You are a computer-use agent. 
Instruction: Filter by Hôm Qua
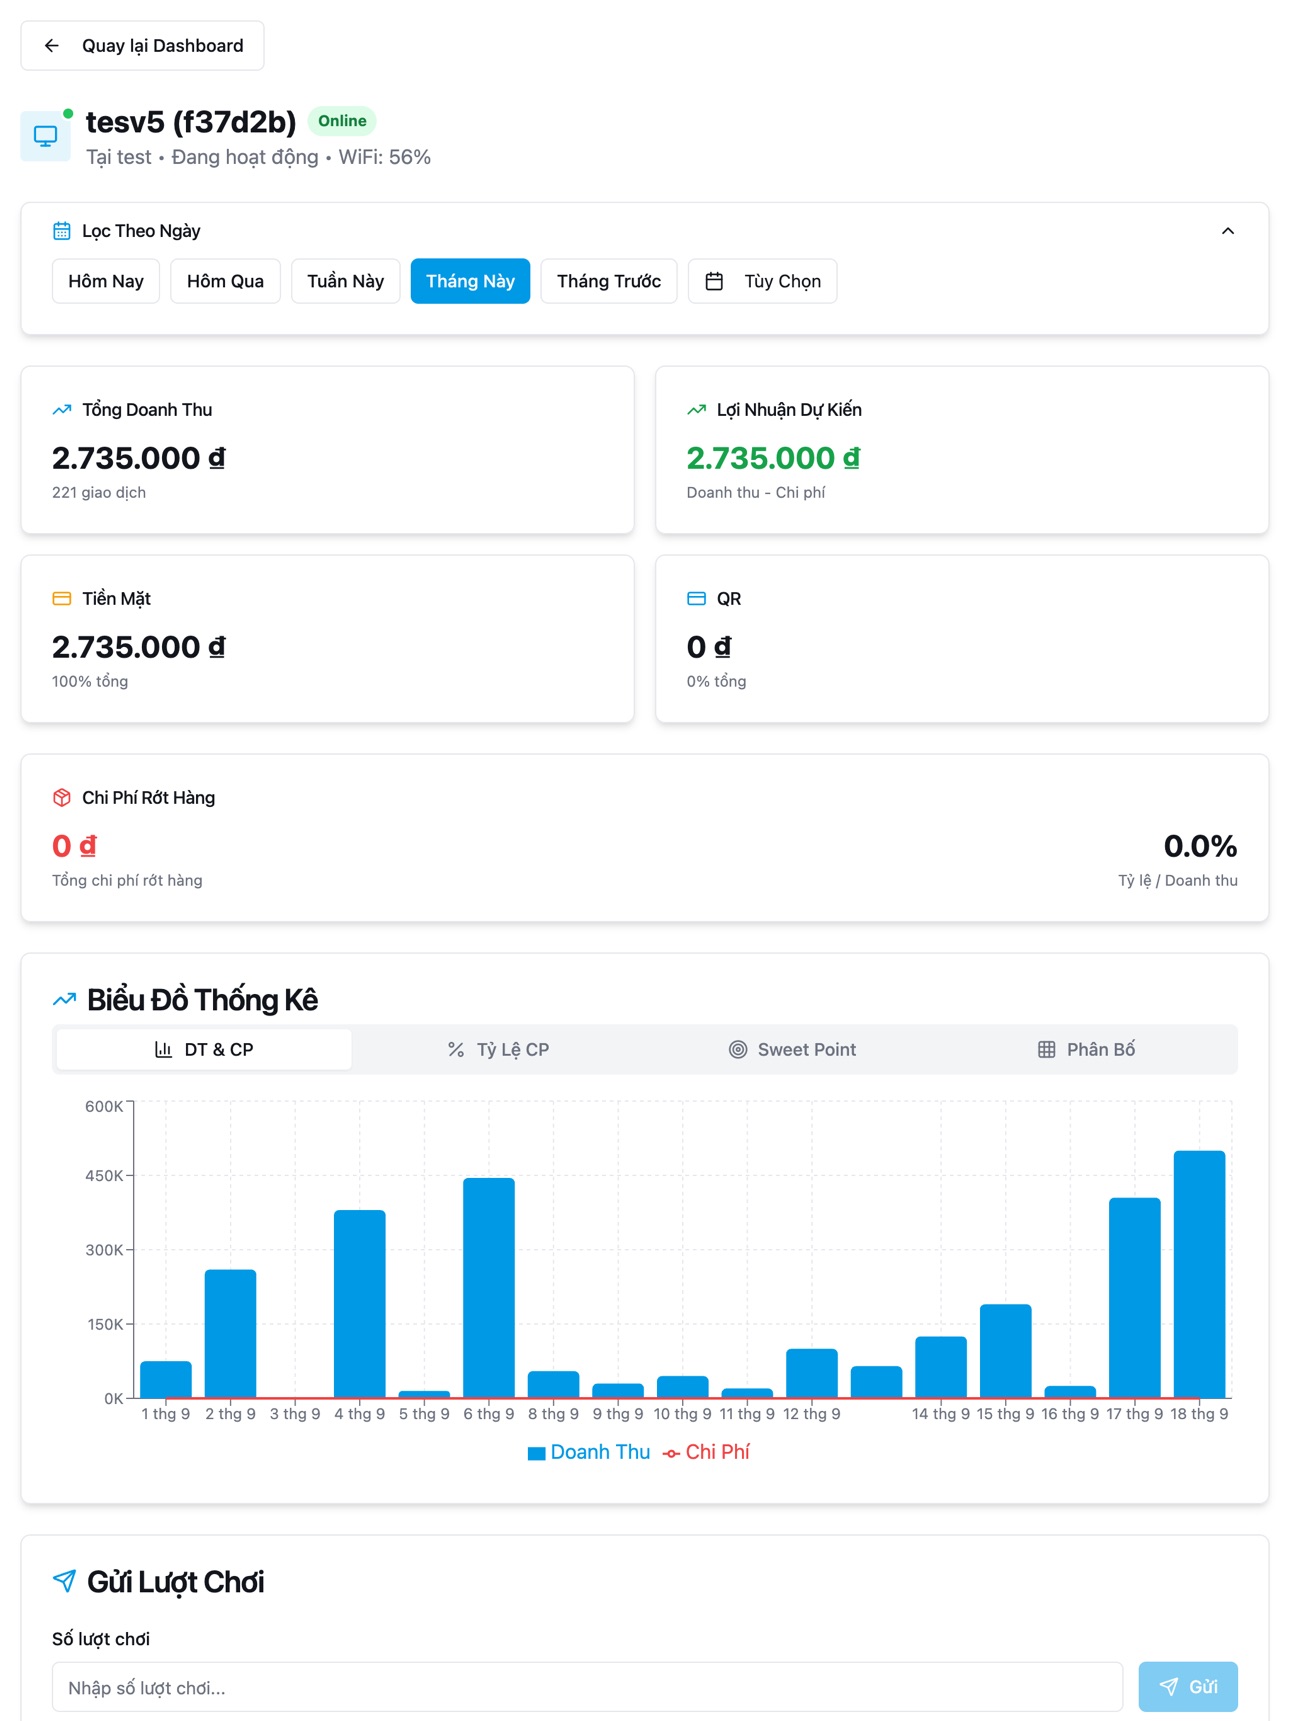[225, 281]
